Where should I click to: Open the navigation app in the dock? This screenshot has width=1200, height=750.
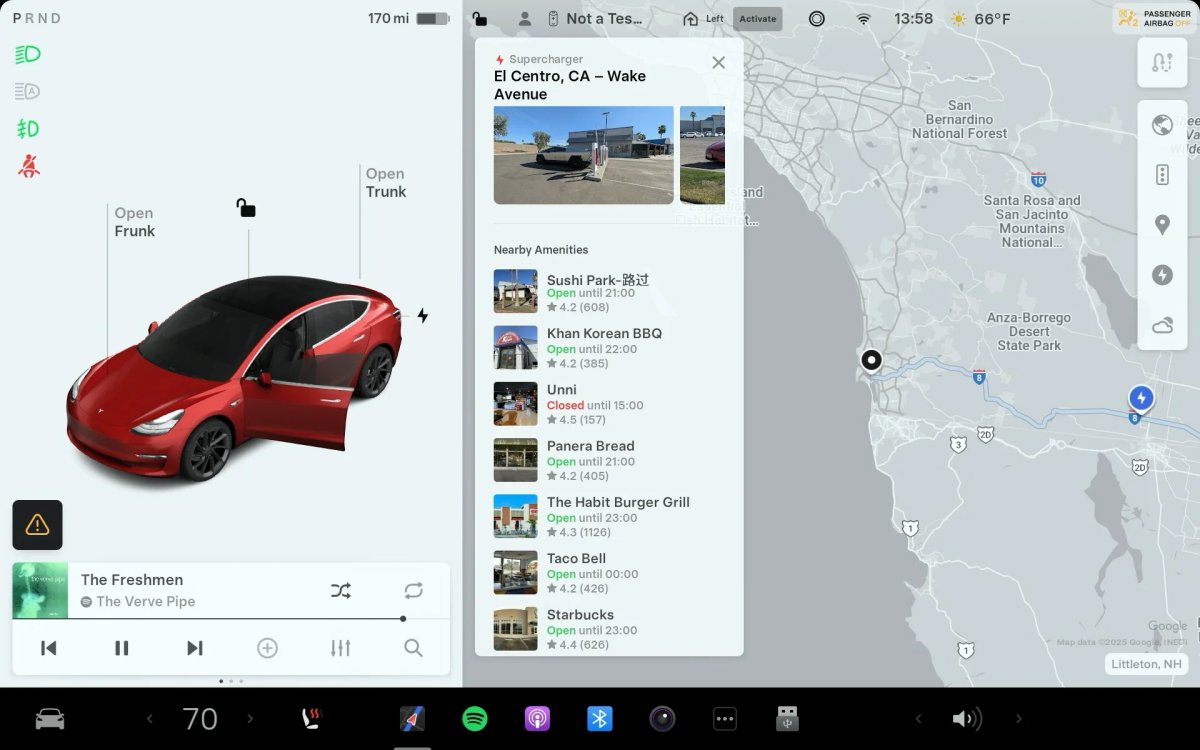click(x=412, y=719)
